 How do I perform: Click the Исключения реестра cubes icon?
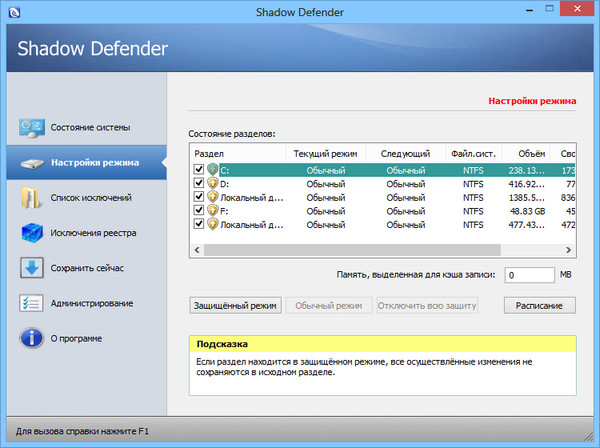tap(29, 233)
